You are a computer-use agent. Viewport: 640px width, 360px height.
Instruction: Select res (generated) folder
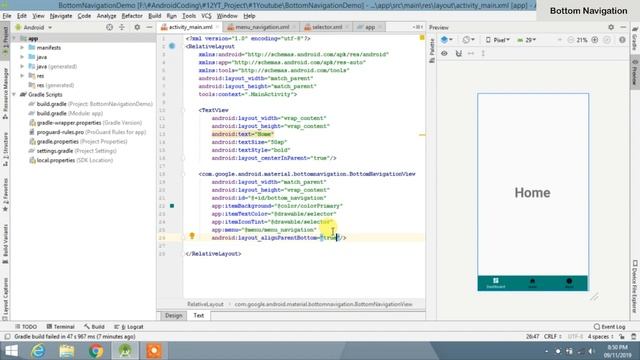pyautogui.click(x=51, y=85)
